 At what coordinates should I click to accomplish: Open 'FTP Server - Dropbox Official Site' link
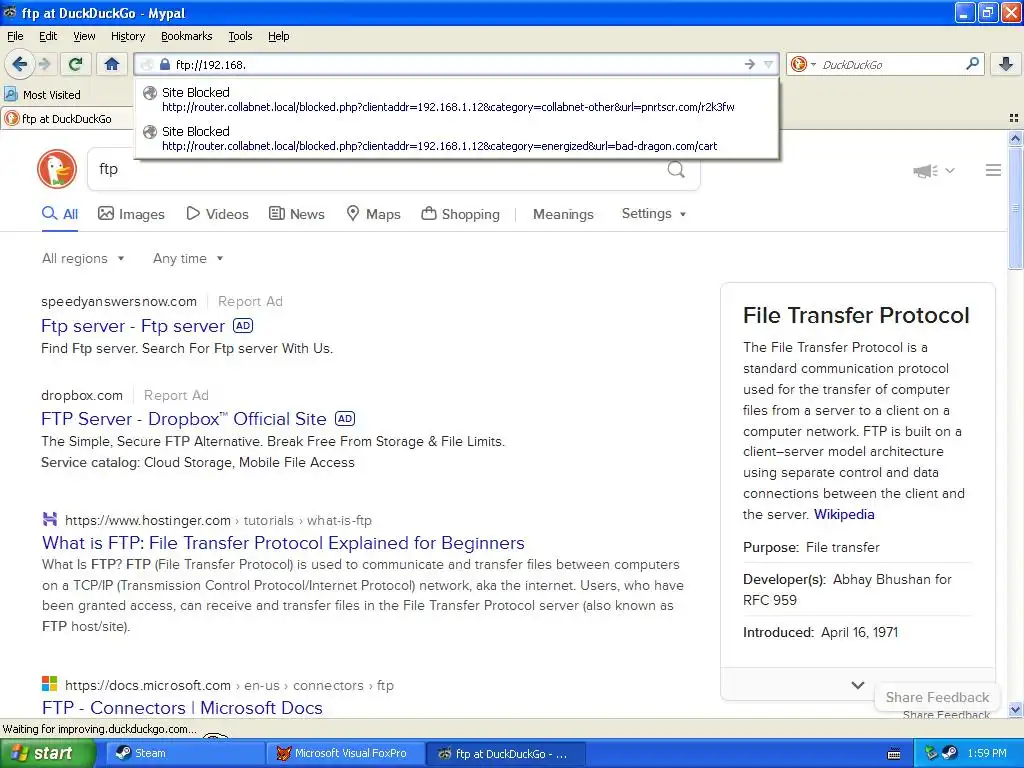[x=184, y=419]
